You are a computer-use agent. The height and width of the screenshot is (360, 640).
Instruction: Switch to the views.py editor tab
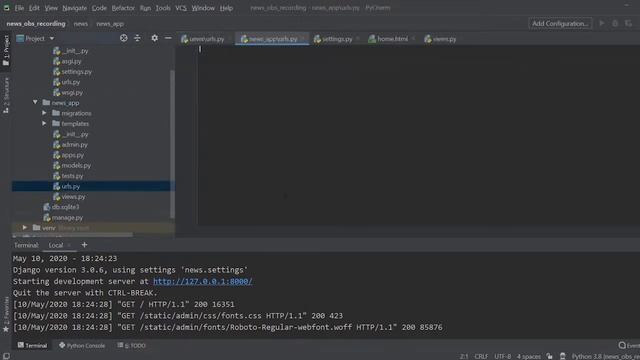440,39
